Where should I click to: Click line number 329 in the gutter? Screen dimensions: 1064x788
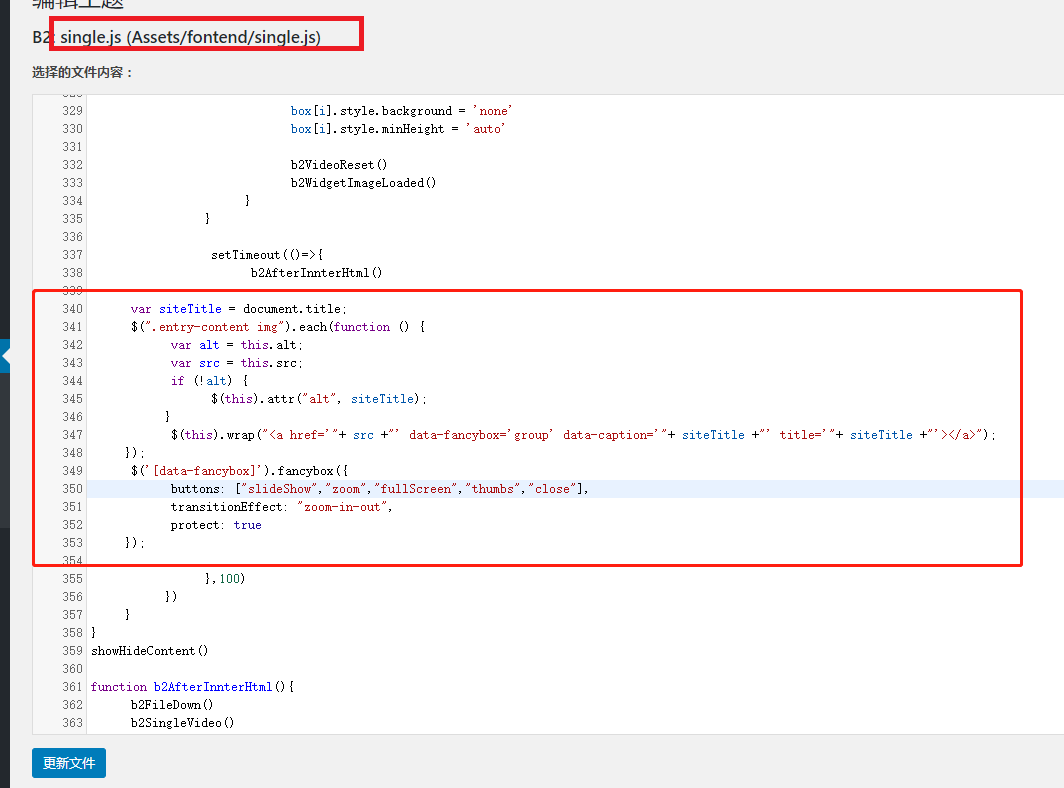tap(72, 111)
